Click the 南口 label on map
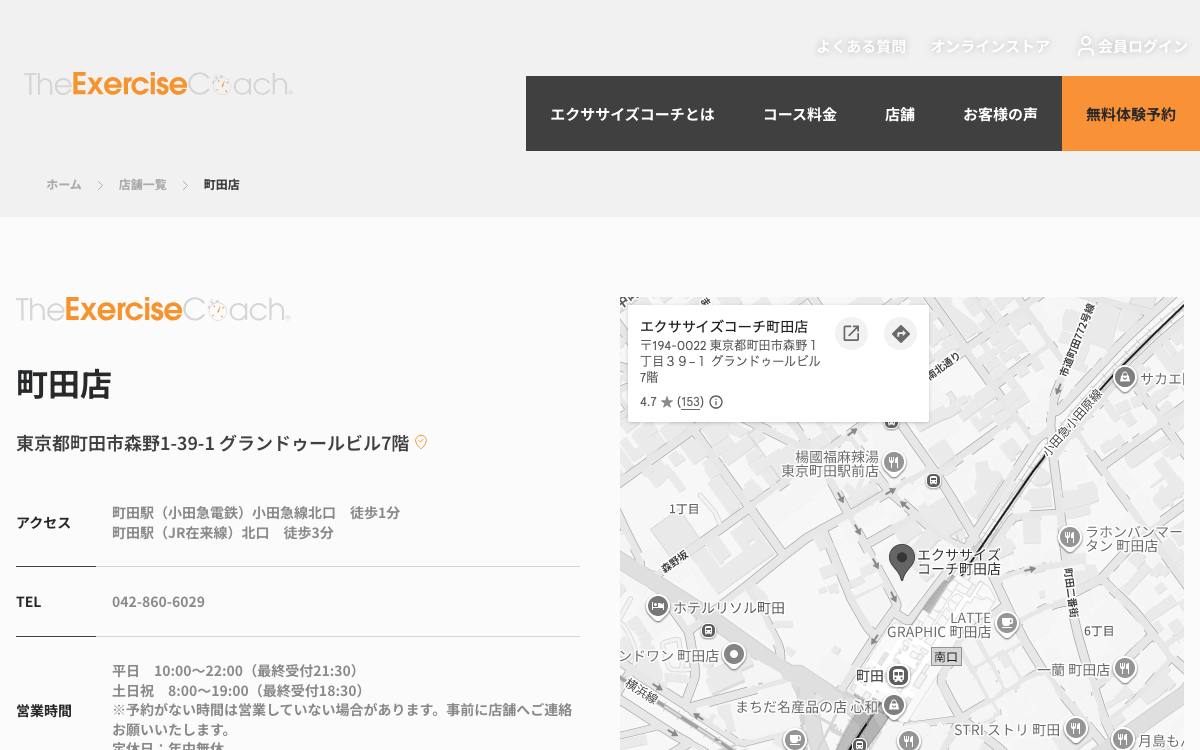Screen dimensions: 1200x750 click(x=946, y=657)
